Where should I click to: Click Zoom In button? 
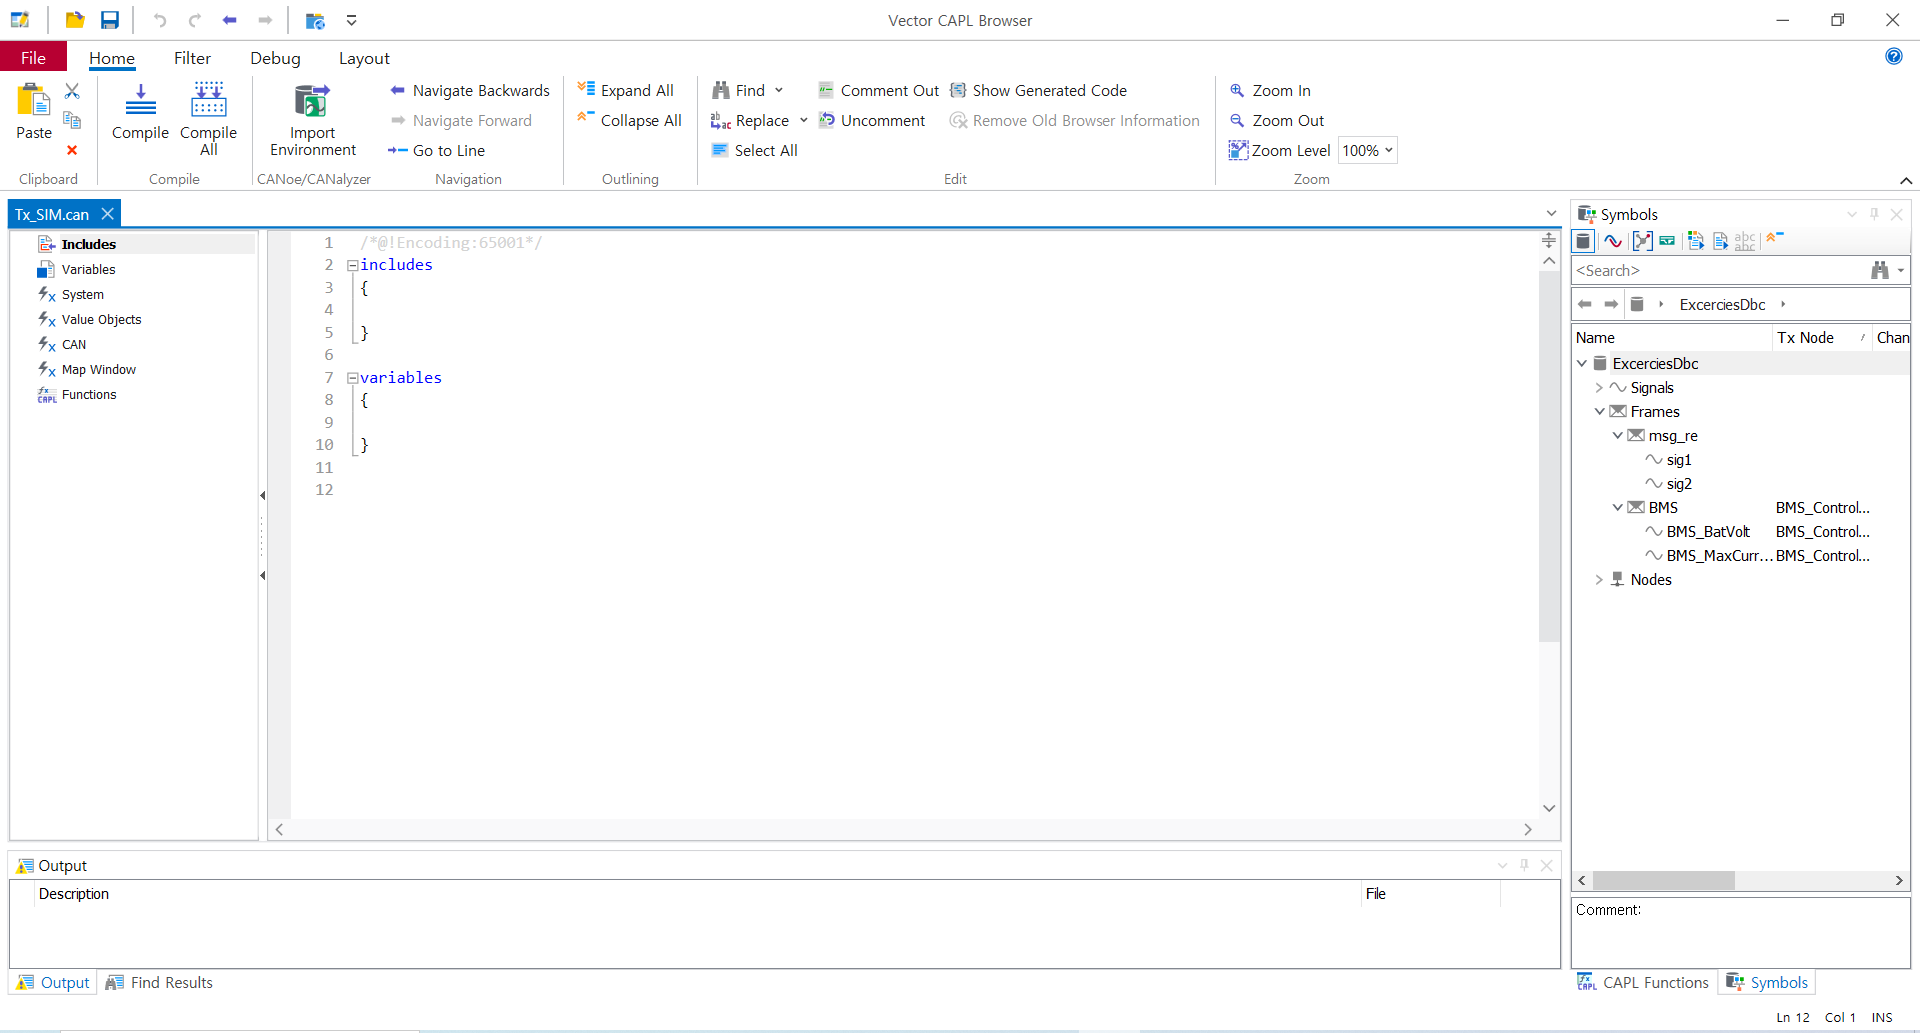(x=1270, y=90)
